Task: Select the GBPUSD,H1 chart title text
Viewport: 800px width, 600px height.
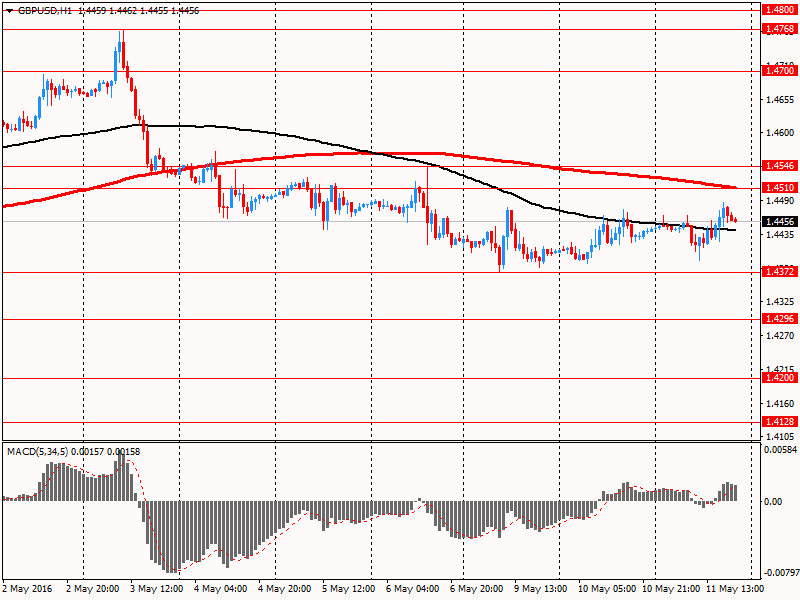Action: [x=44, y=11]
